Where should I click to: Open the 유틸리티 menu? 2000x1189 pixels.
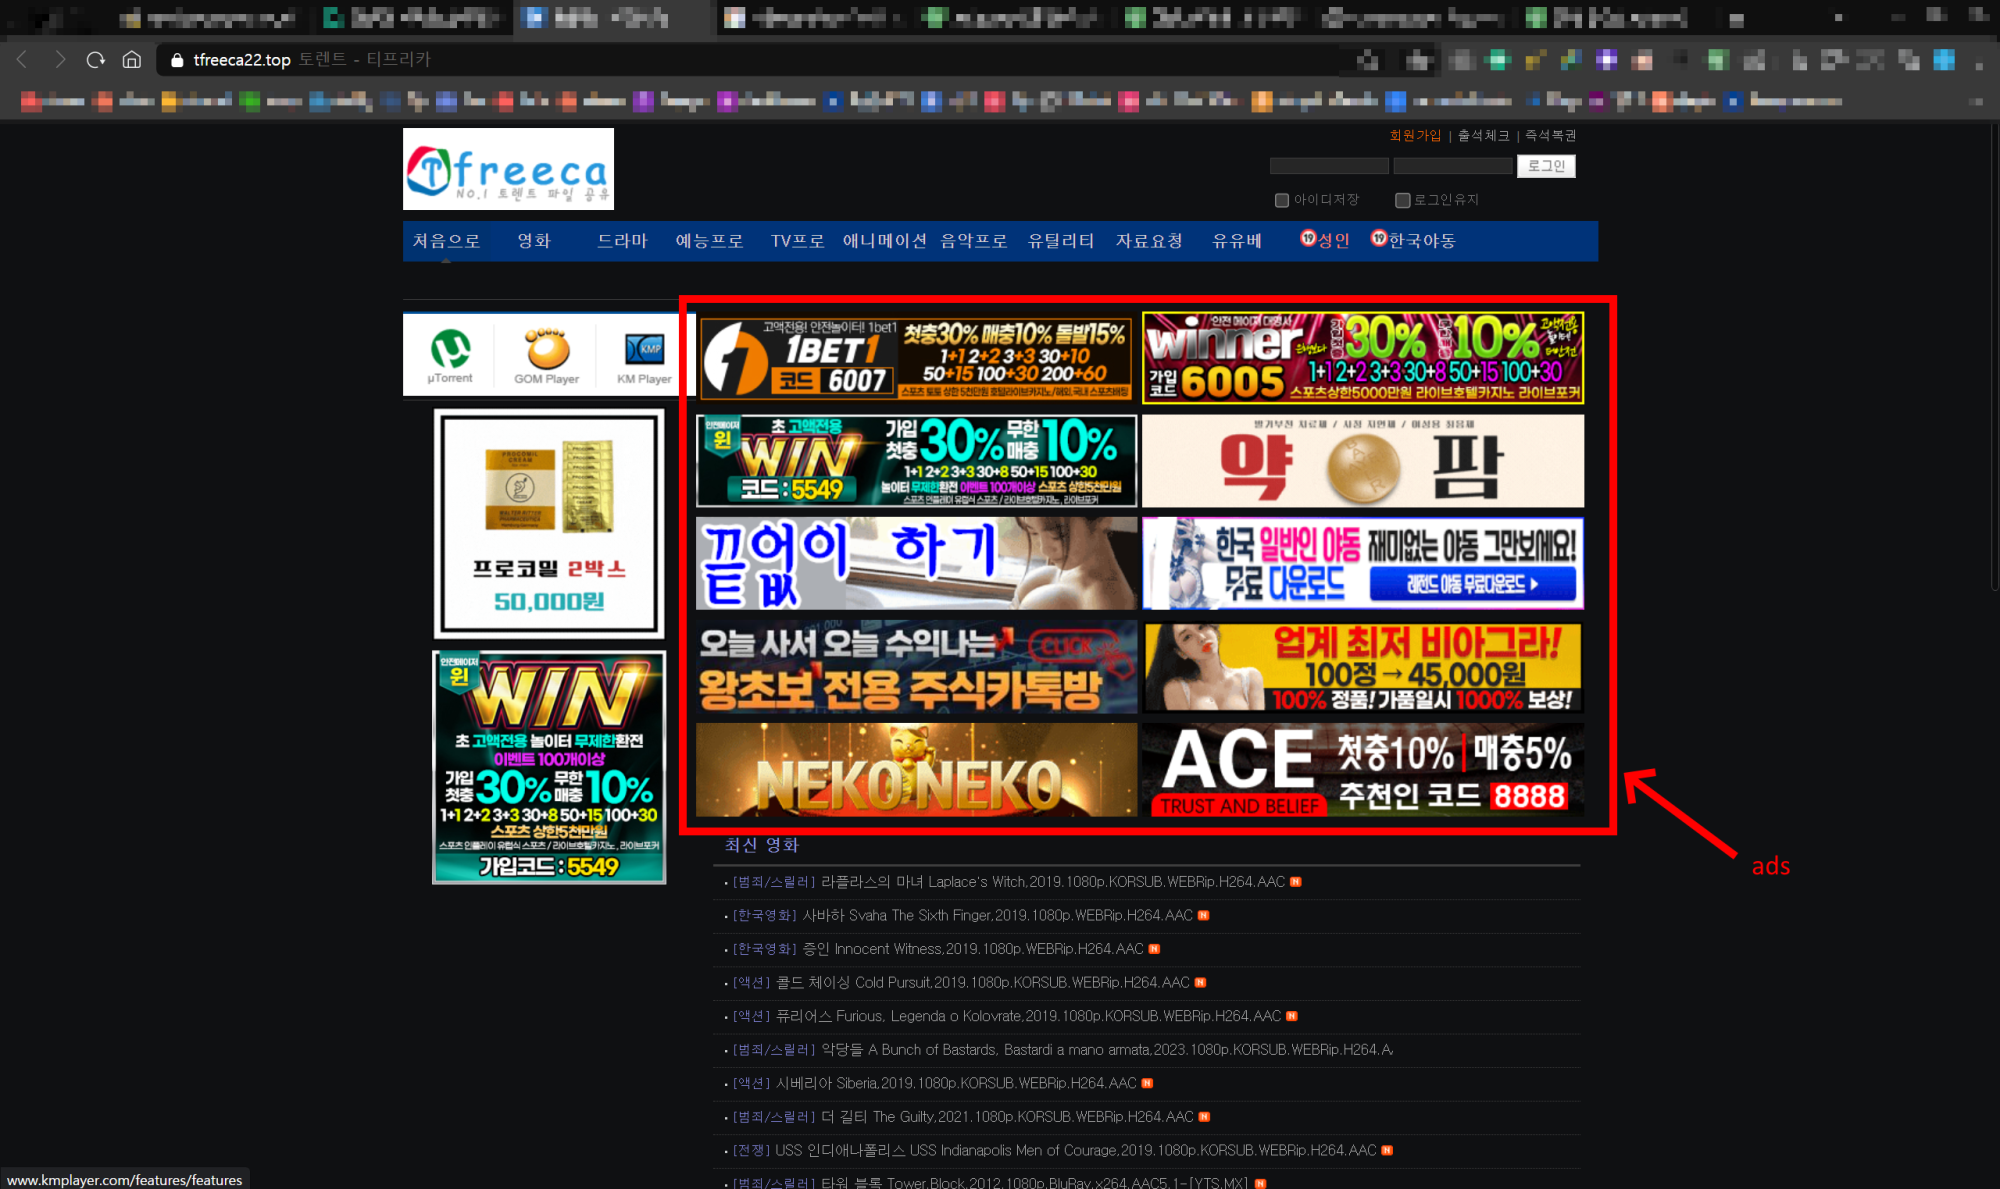tap(1061, 241)
